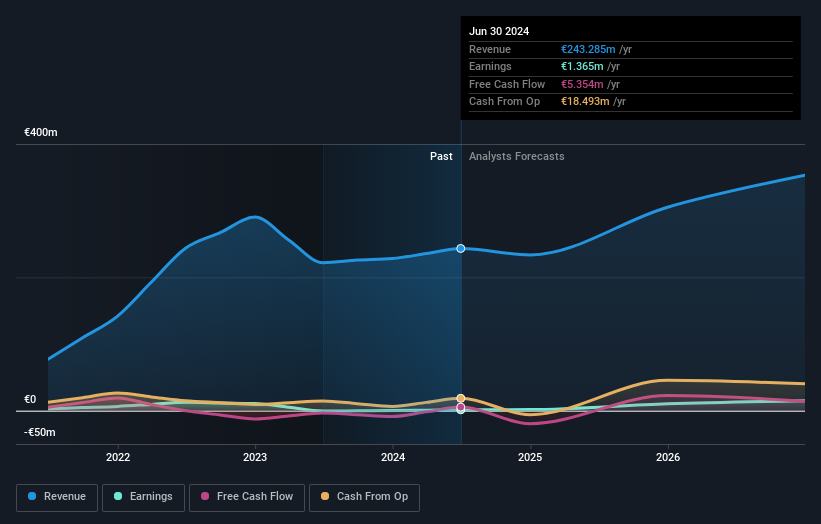The image size is (821, 524).
Task: Click the blue Revenue data point marker
Action: click(461, 249)
